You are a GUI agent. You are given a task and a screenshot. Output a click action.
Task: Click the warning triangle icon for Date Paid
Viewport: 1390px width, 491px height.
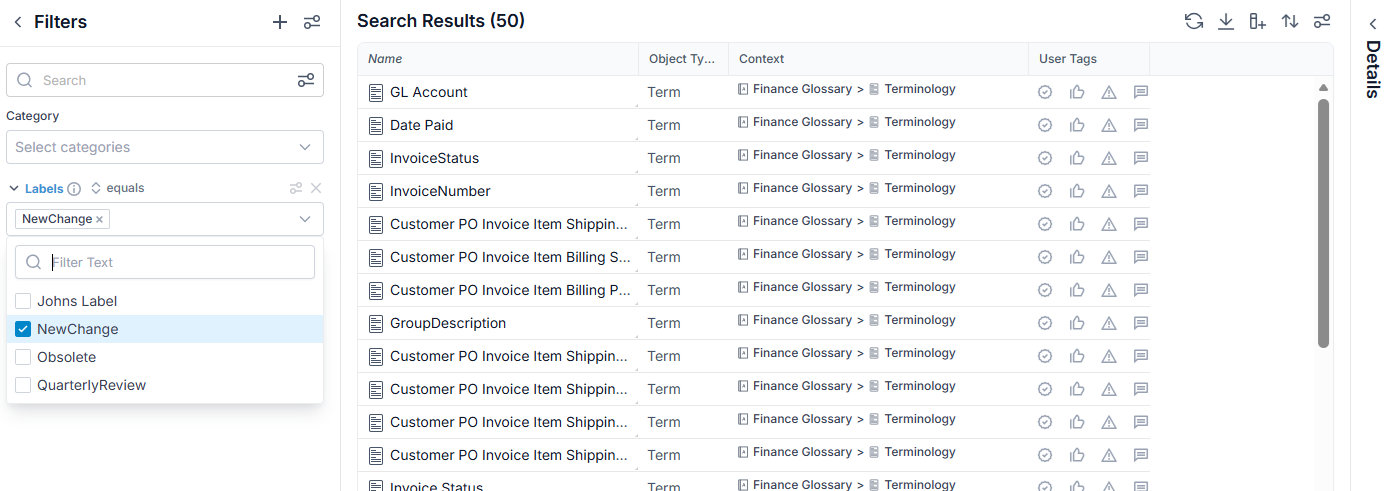(x=1109, y=125)
